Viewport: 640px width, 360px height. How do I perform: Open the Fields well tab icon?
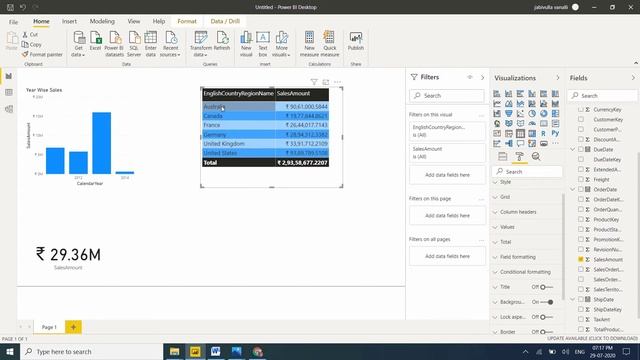(x=503, y=156)
